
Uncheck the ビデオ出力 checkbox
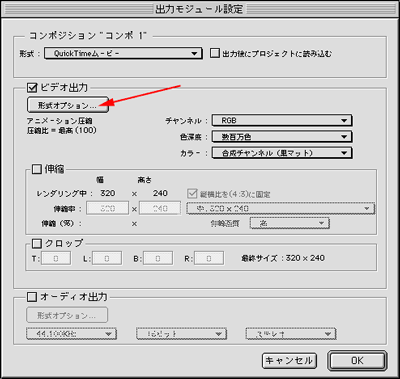pyautogui.click(x=32, y=88)
